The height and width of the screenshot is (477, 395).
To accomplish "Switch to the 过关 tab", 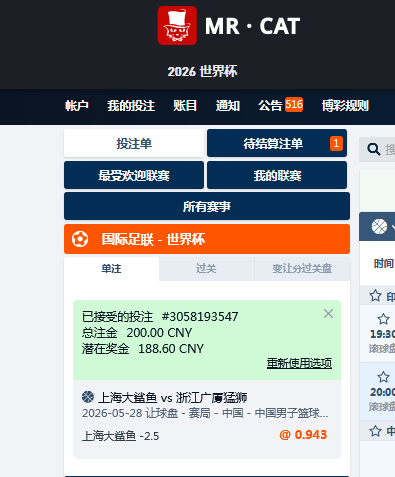I will [206, 269].
